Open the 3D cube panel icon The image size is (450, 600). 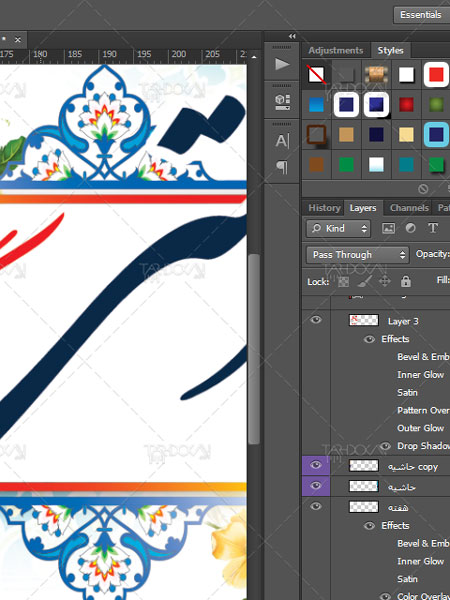pyautogui.click(x=282, y=102)
